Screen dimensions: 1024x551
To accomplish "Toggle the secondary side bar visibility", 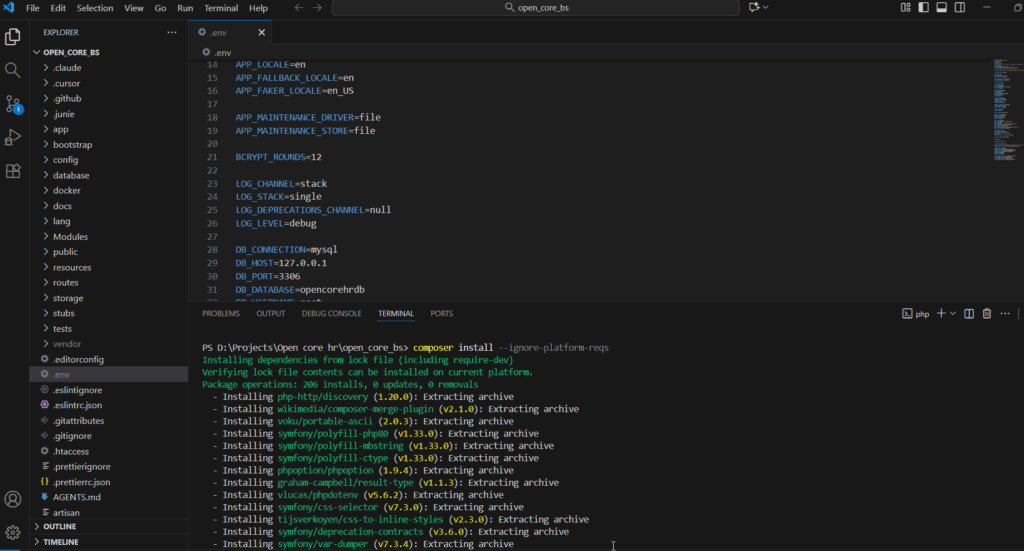I will click(x=958, y=8).
